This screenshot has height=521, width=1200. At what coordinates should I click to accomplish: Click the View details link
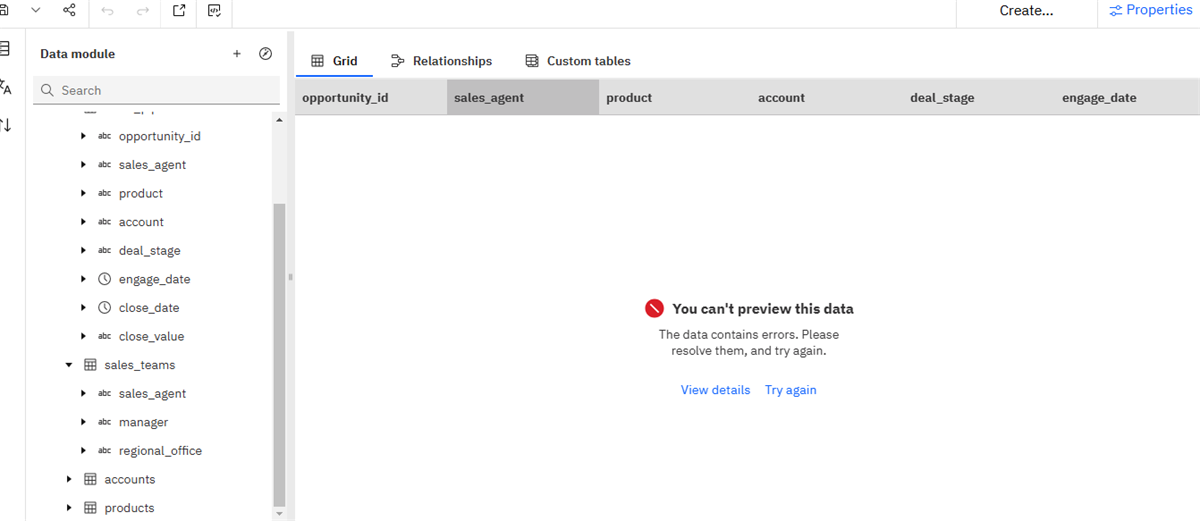coord(715,390)
